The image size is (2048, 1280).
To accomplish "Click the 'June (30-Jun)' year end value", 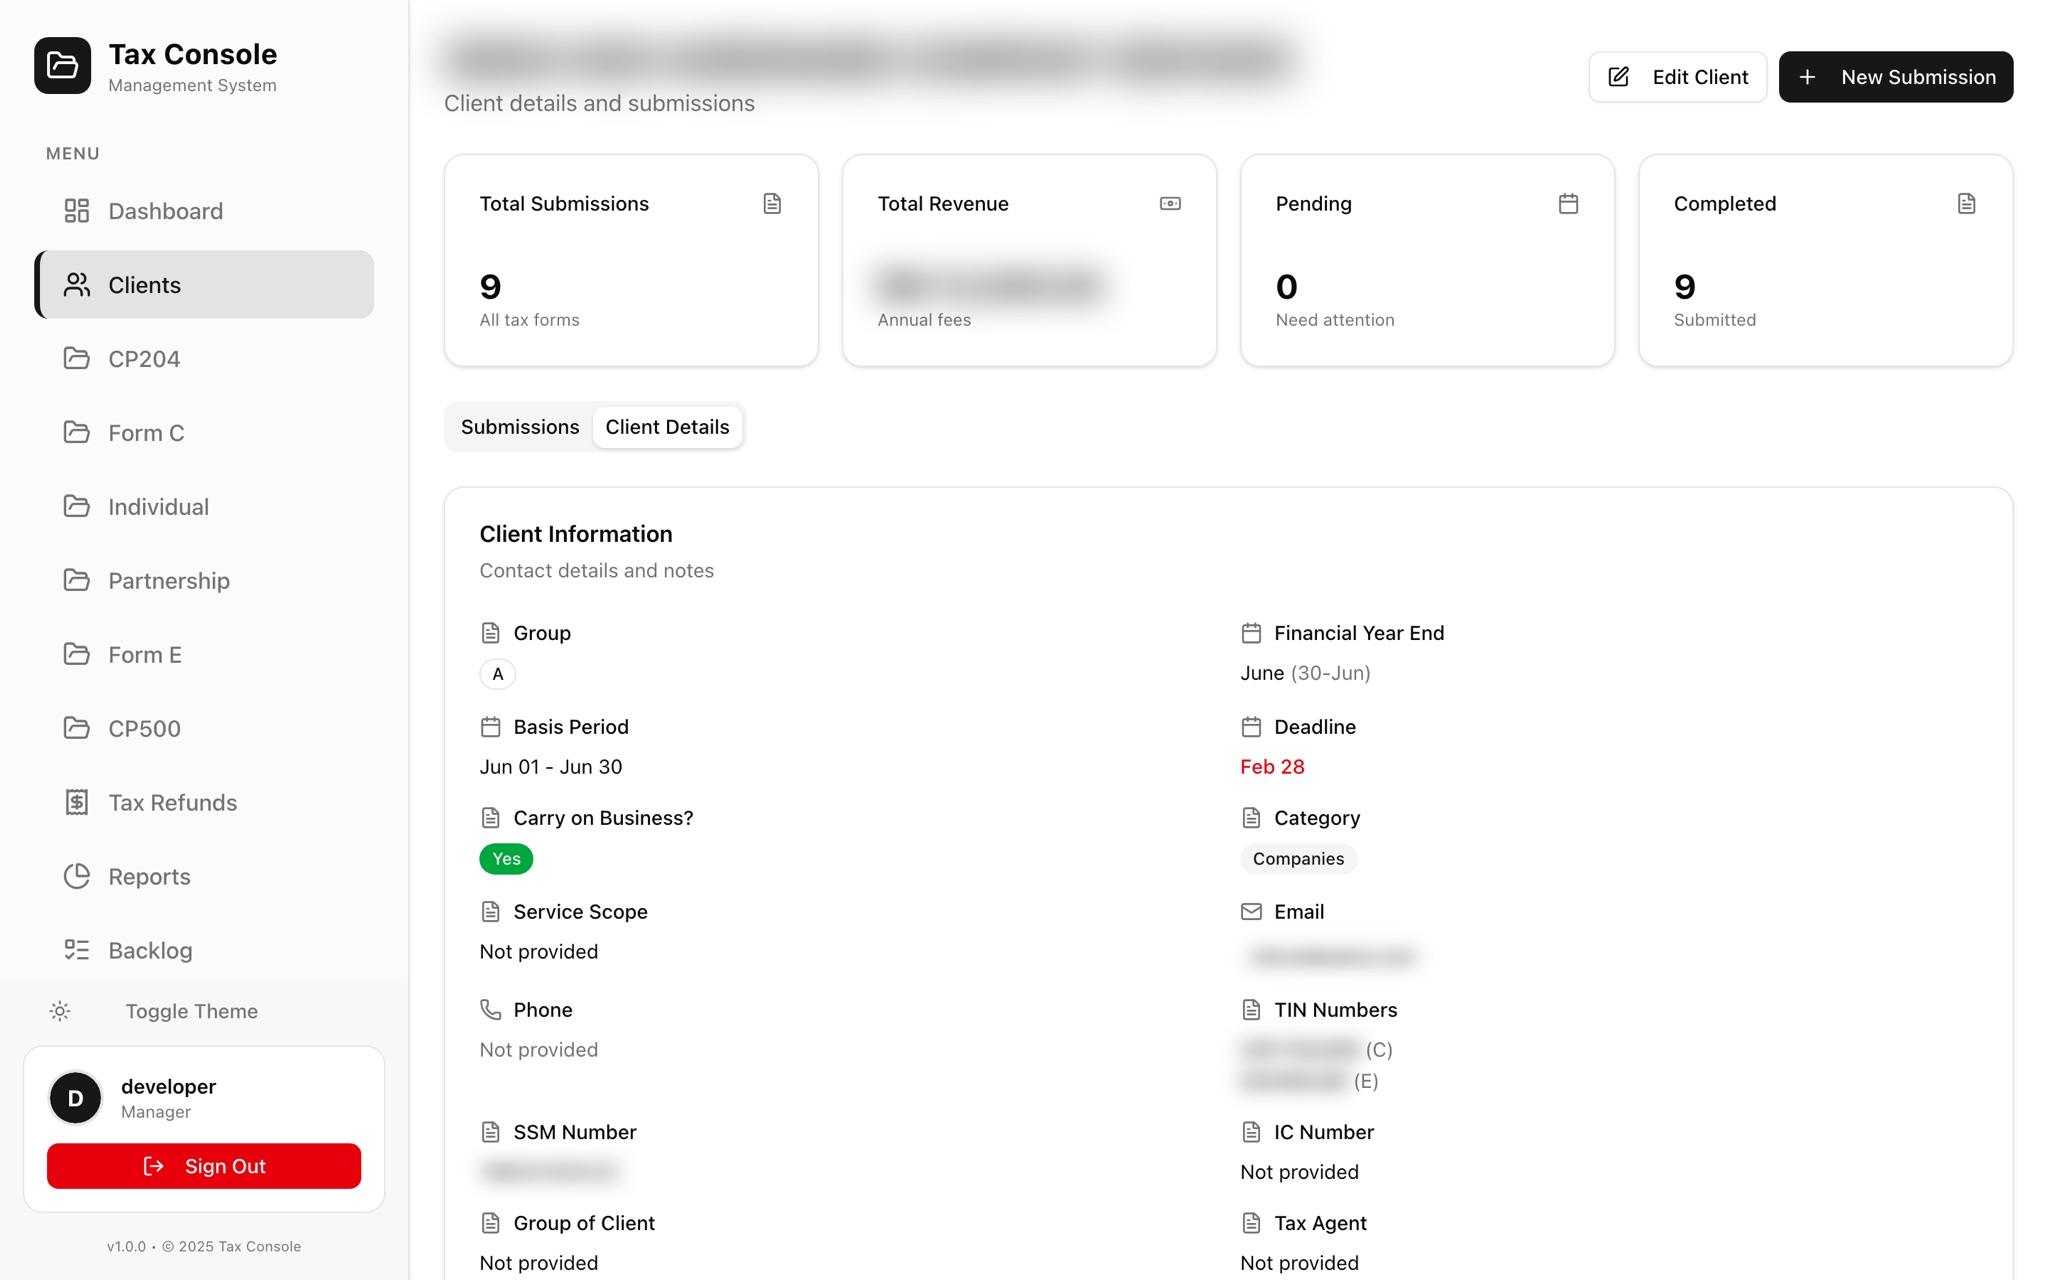I will point(1305,673).
